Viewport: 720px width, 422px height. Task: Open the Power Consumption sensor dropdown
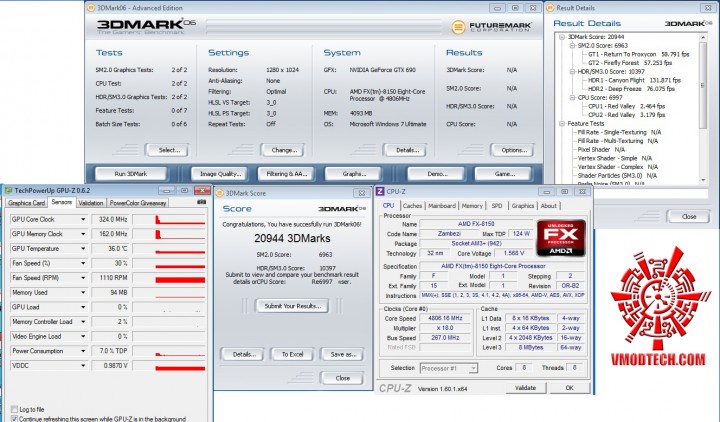coord(83,351)
